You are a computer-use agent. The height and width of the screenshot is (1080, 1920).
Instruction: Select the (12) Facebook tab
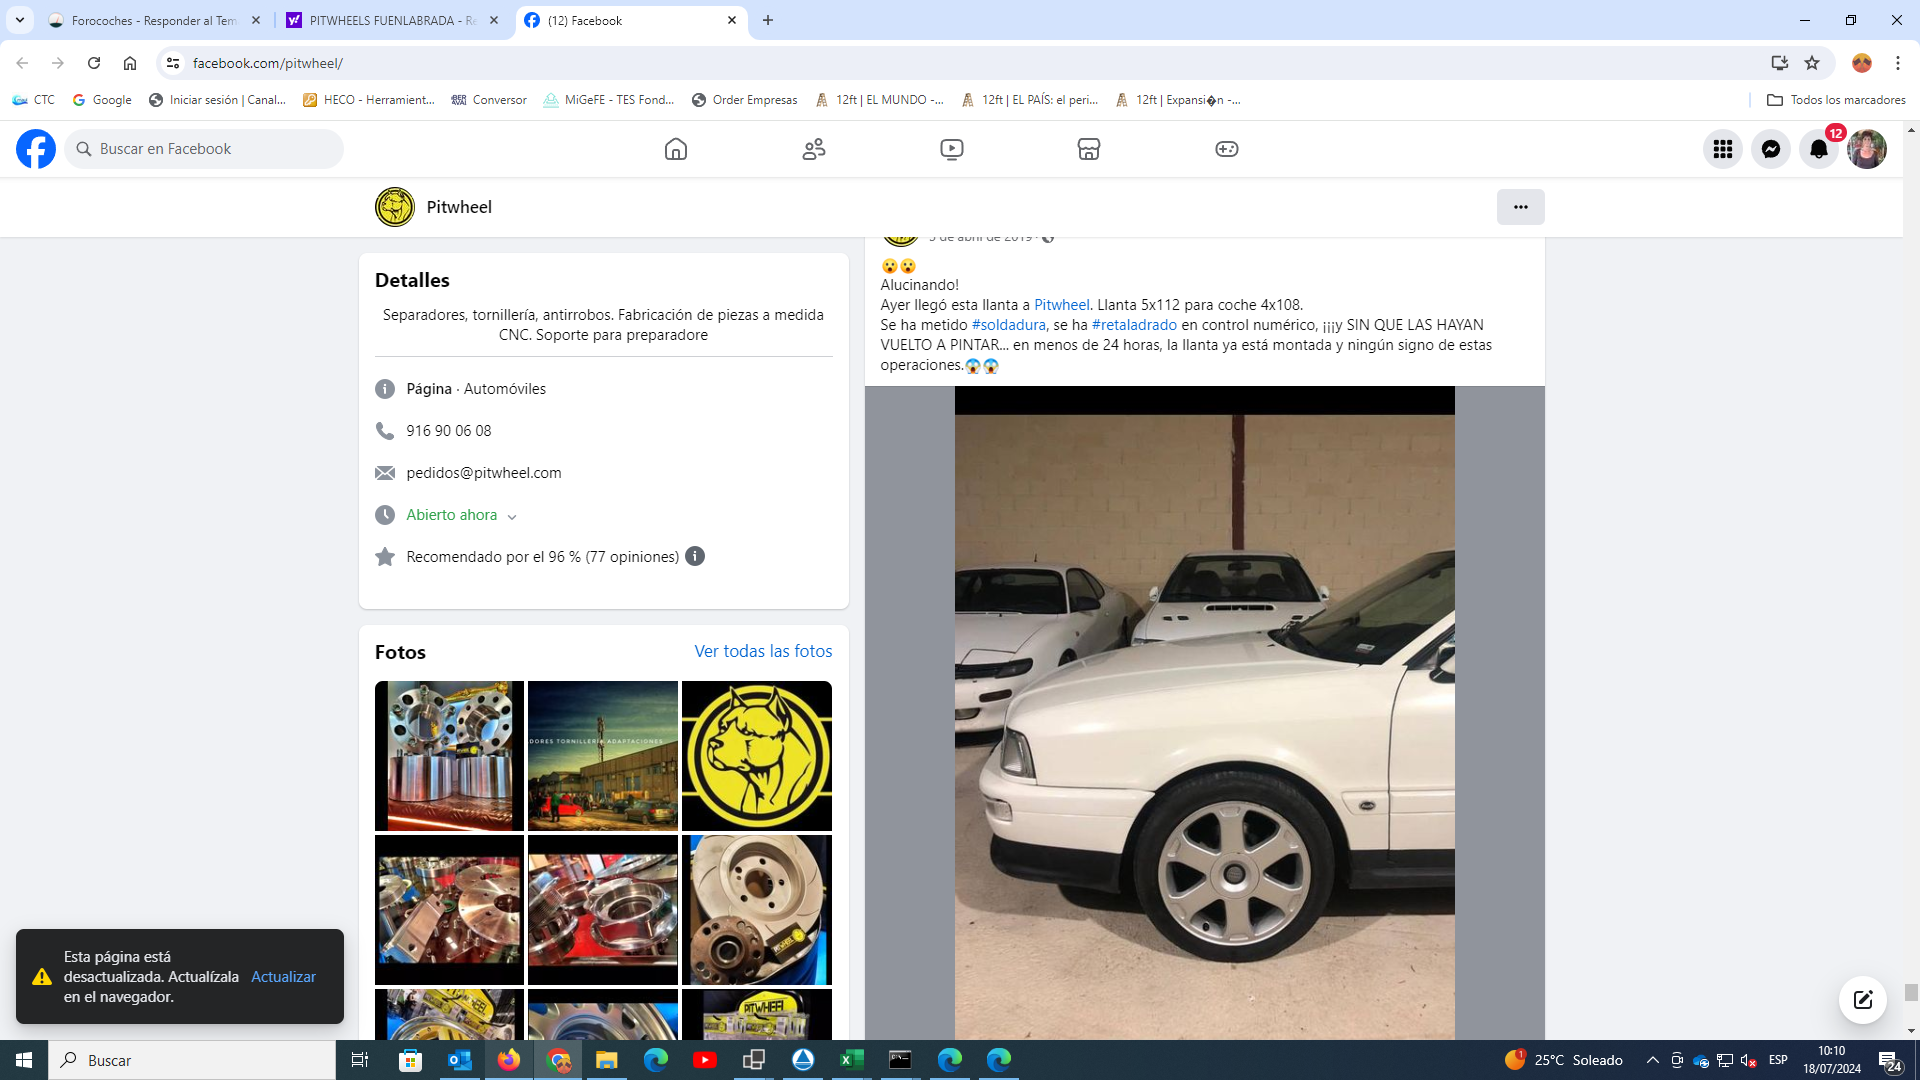coord(632,20)
